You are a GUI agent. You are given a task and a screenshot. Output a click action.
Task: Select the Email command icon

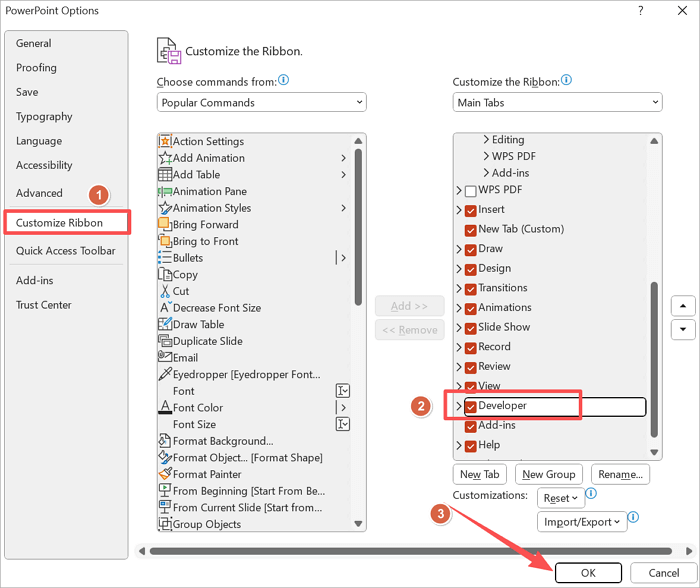[165, 357]
